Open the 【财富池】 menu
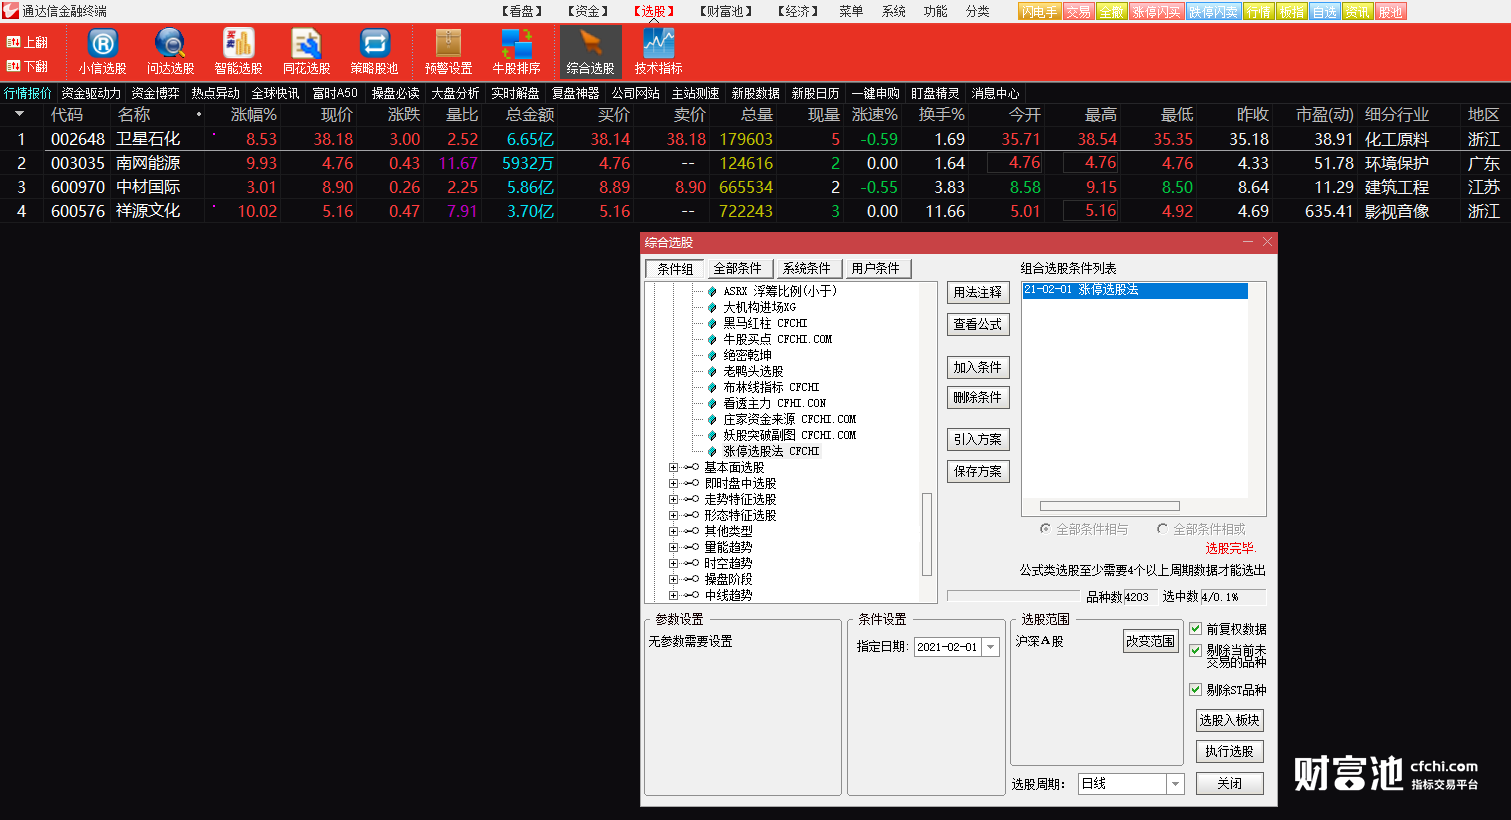Viewport: 1511px width, 820px height. click(724, 11)
